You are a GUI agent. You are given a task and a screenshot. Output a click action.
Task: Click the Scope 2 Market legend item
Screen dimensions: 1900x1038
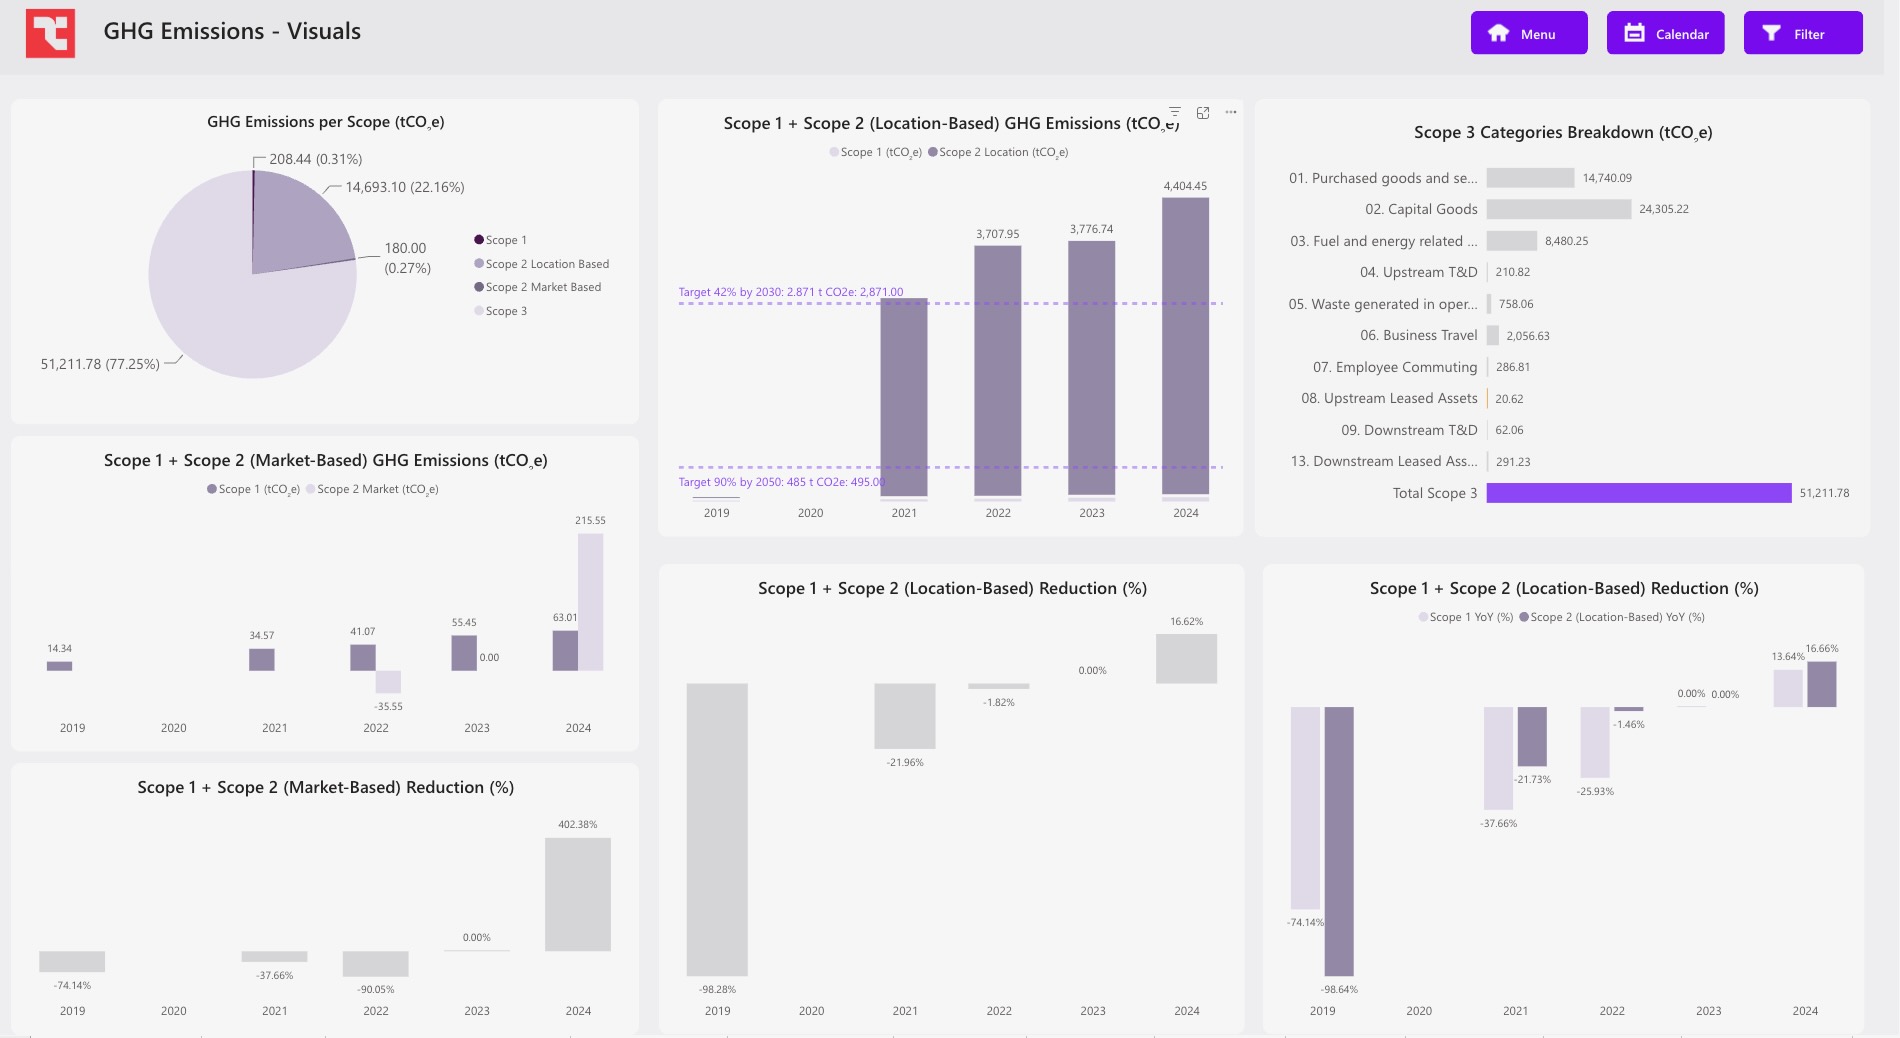[372, 489]
